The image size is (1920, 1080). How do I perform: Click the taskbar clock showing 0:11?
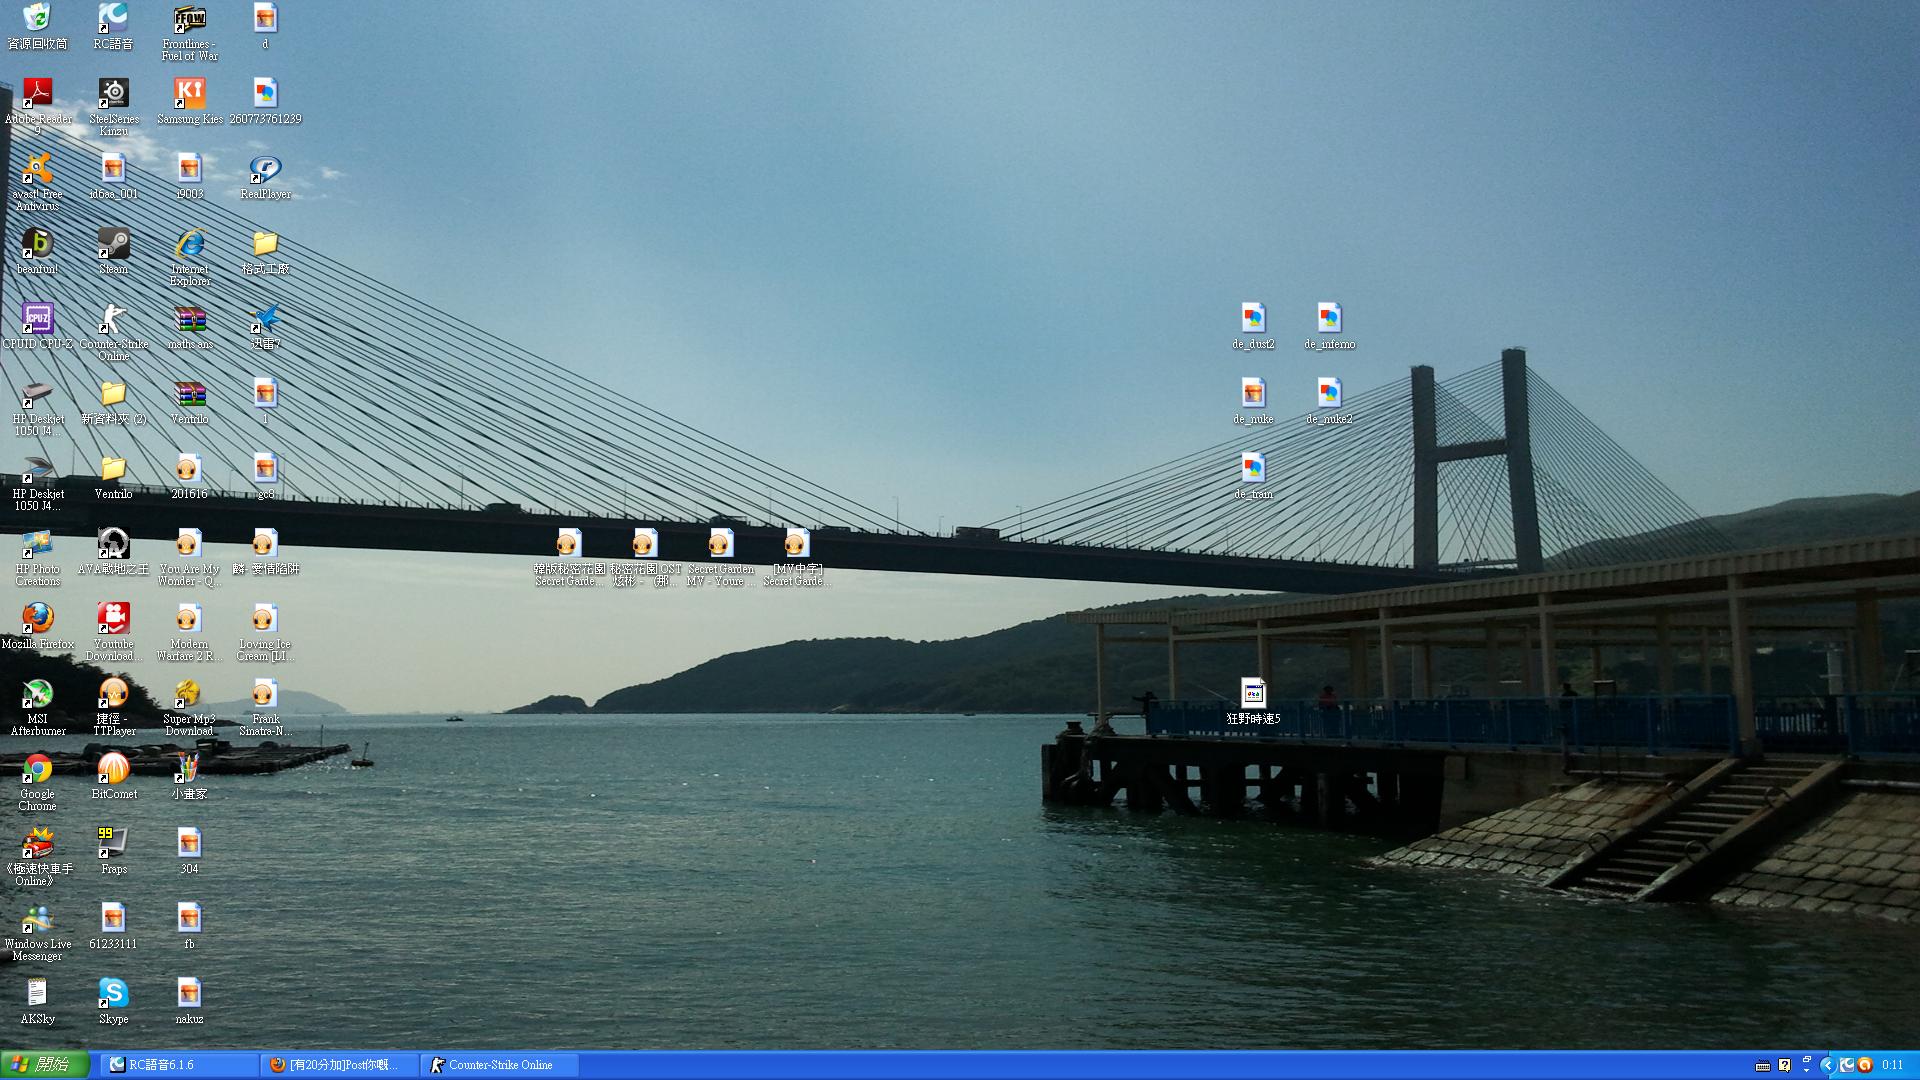point(1892,1065)
